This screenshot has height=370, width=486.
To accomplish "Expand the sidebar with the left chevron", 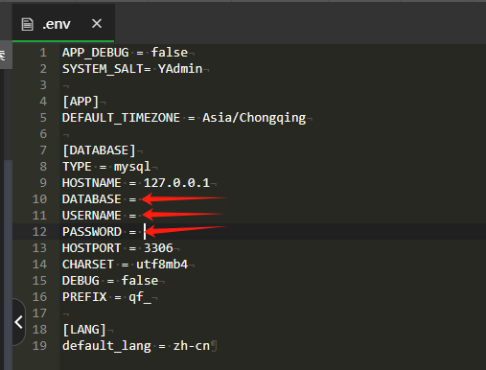I will click(19, 322).
